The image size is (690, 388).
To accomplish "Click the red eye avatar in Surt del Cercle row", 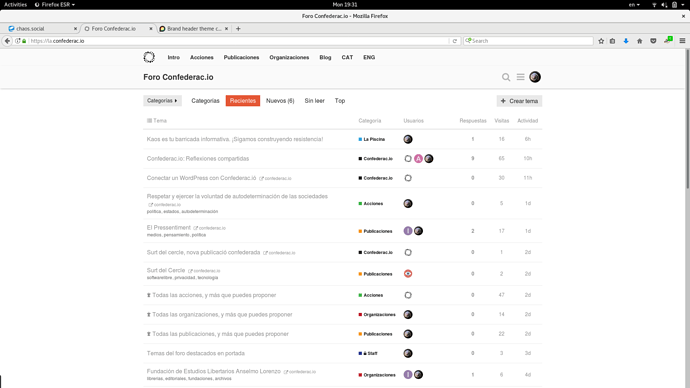I will pyautogui.click(x=408, y=274).
